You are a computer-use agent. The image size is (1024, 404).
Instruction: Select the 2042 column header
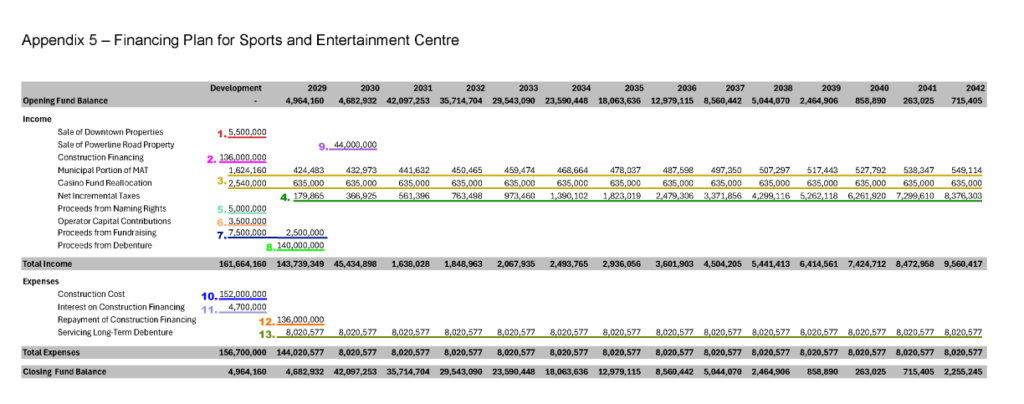click(974, 88)
